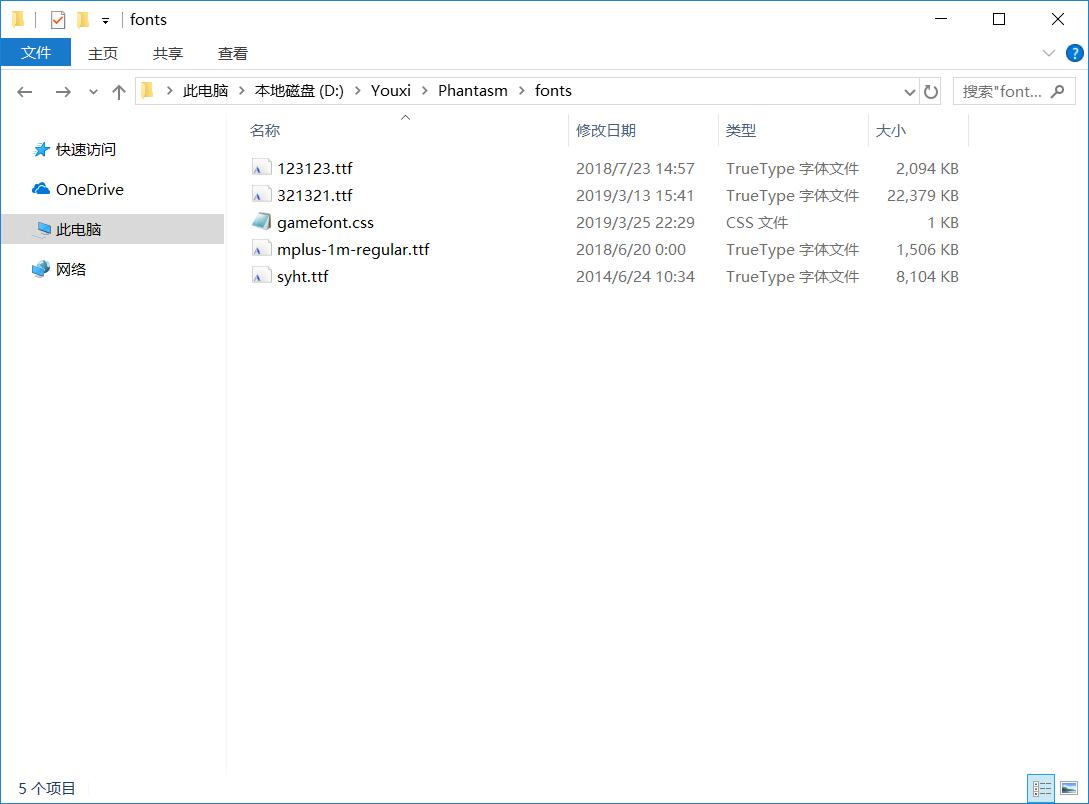Click the date 2019/3/25 22:29
This screenshot has height=804, width=1089.
[x=635, y=223]
